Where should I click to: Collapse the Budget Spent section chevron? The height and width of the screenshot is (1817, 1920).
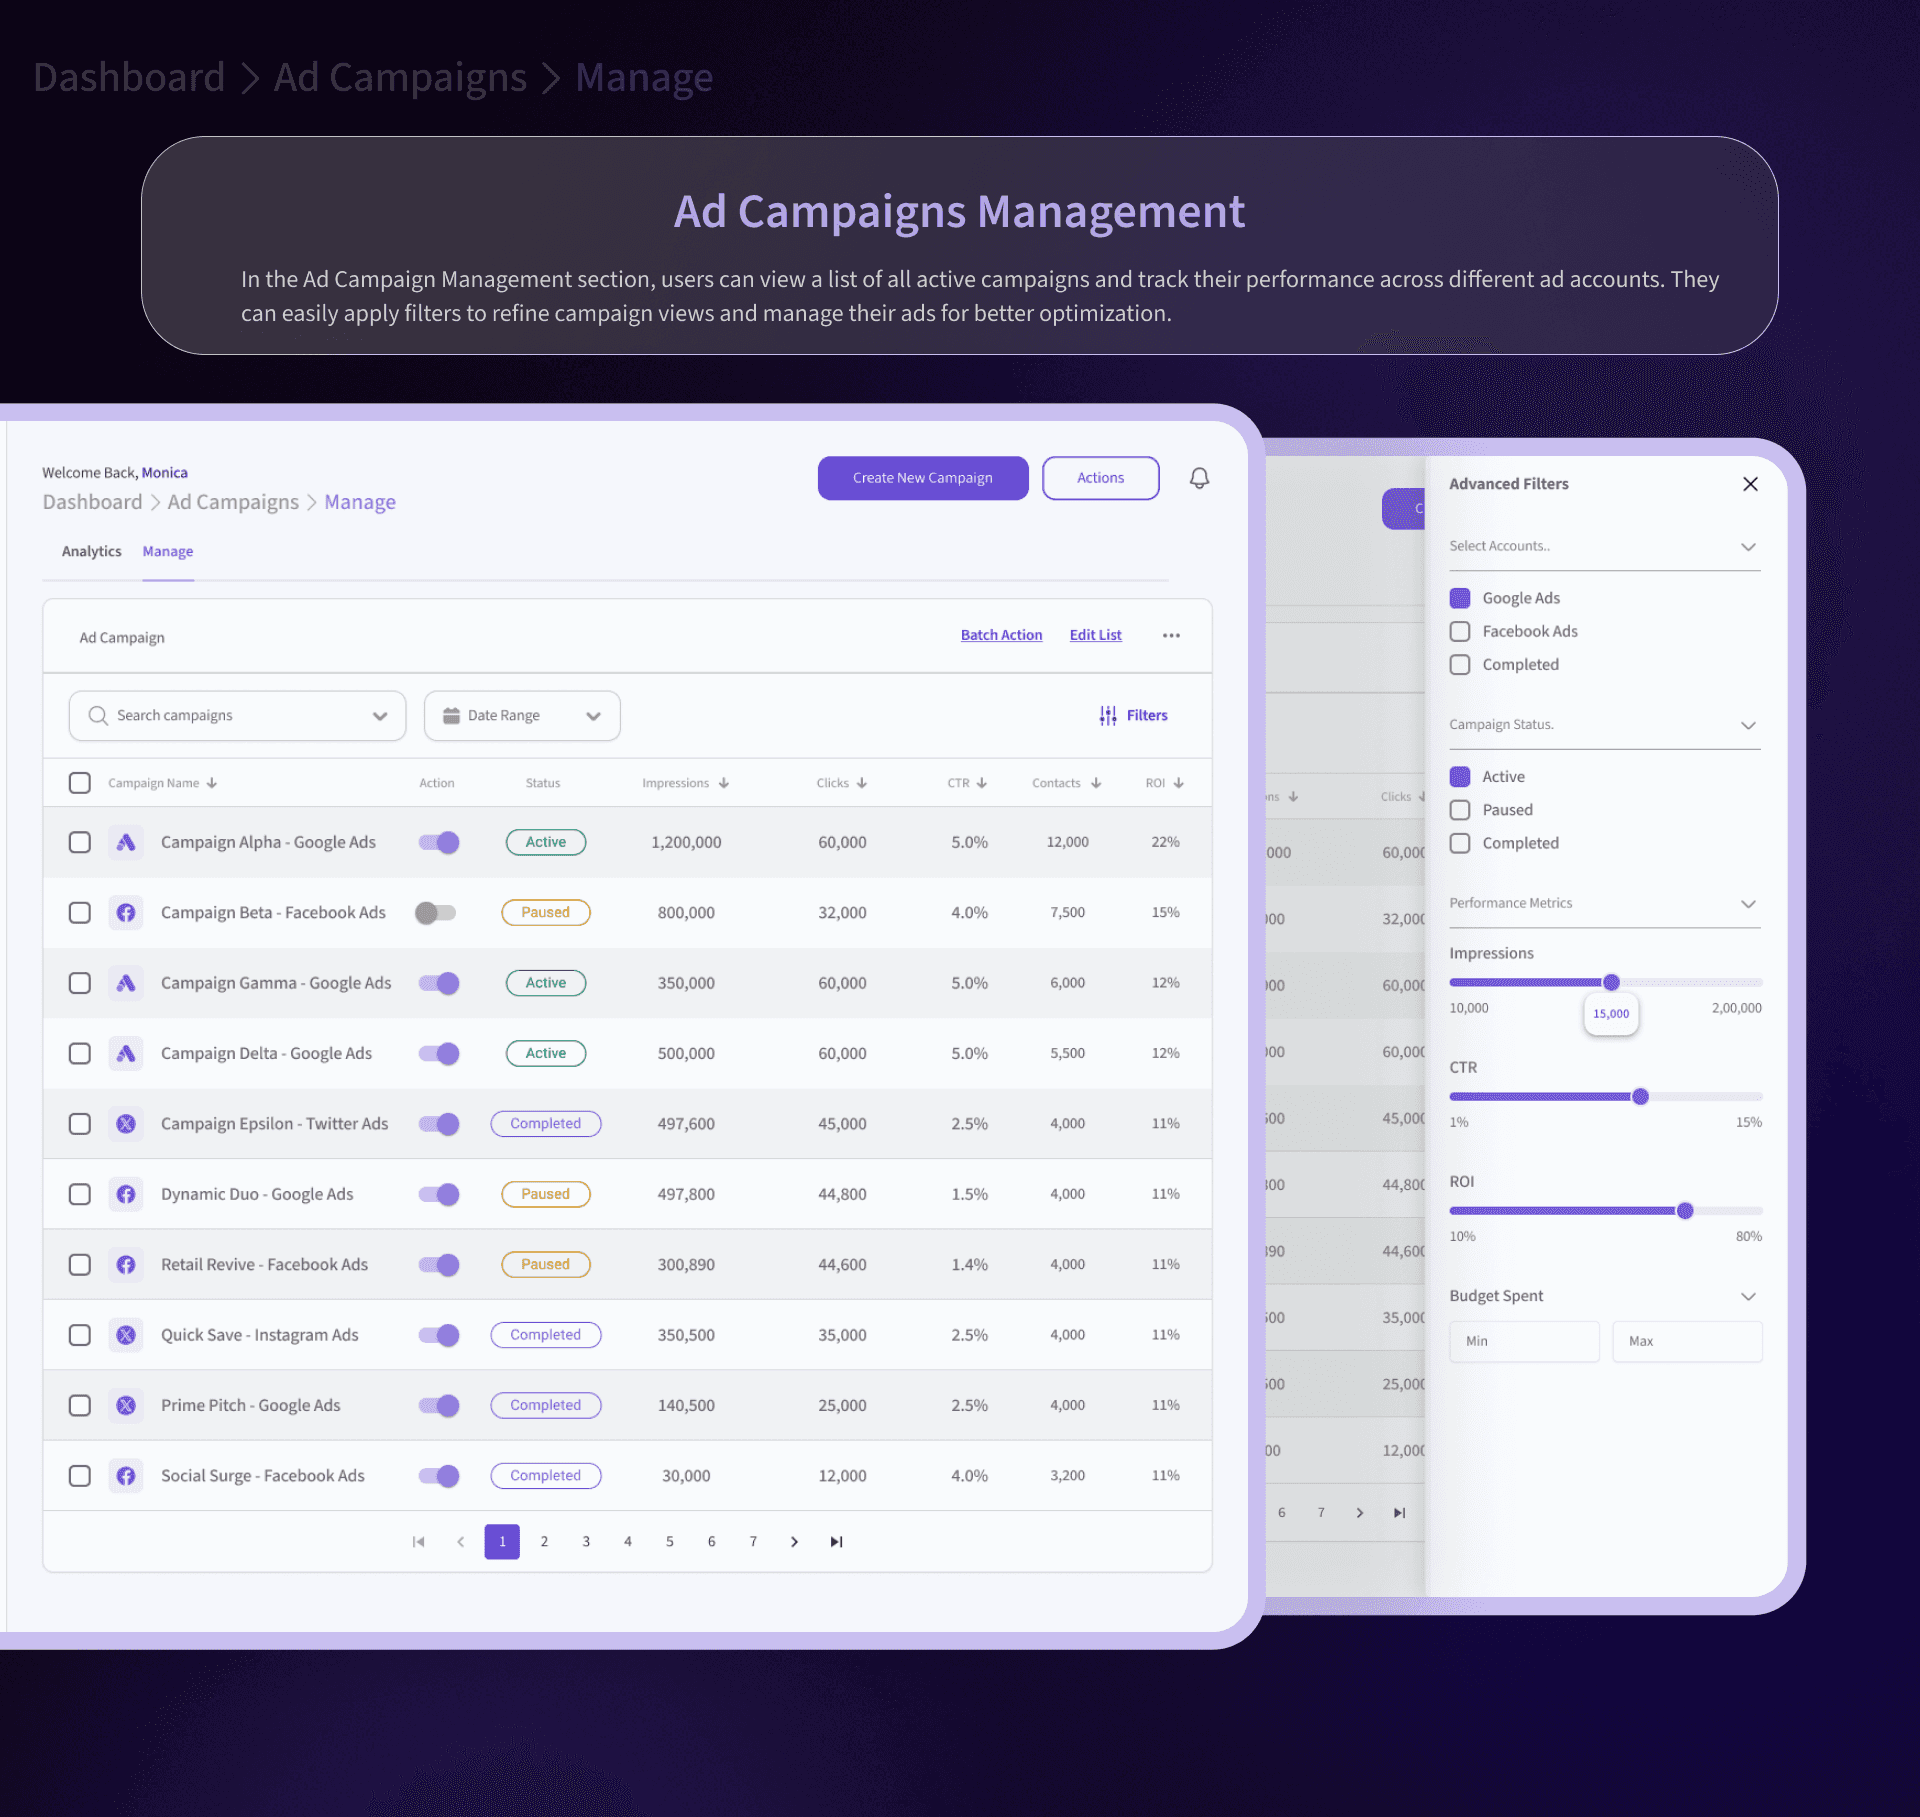(1748, 1296)
